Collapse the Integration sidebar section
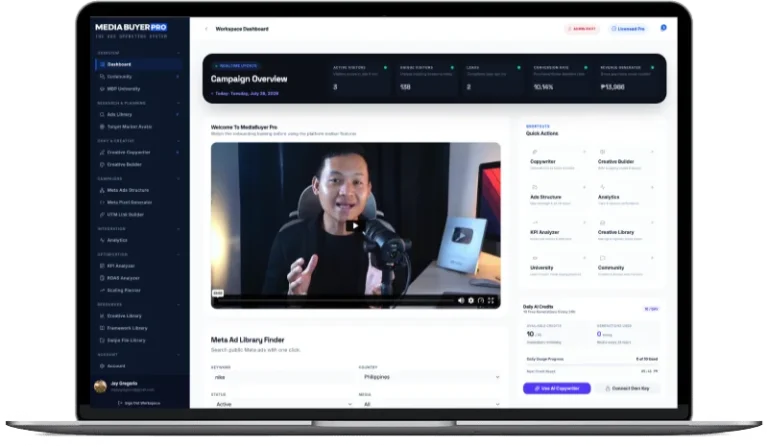768x447 pixels. click(178, 229)
